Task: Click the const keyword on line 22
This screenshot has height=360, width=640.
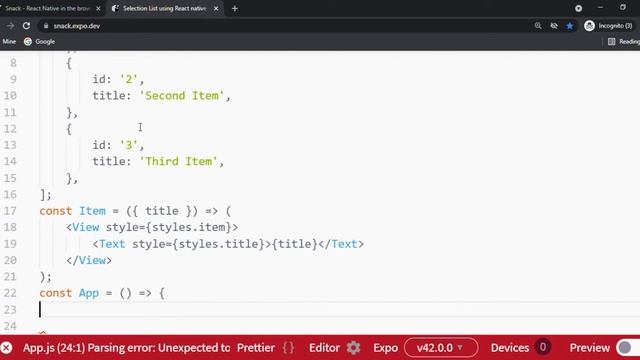Action: coord(56,293)
